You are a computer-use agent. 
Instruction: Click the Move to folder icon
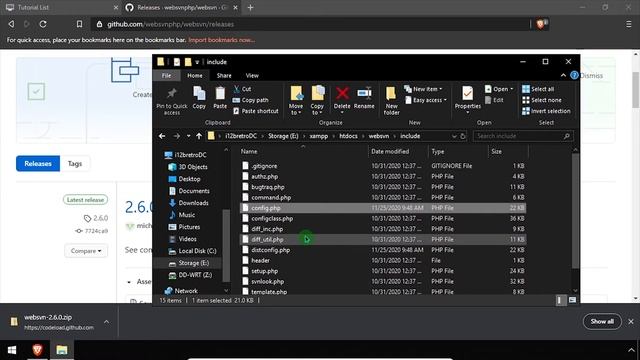(296, 93)
